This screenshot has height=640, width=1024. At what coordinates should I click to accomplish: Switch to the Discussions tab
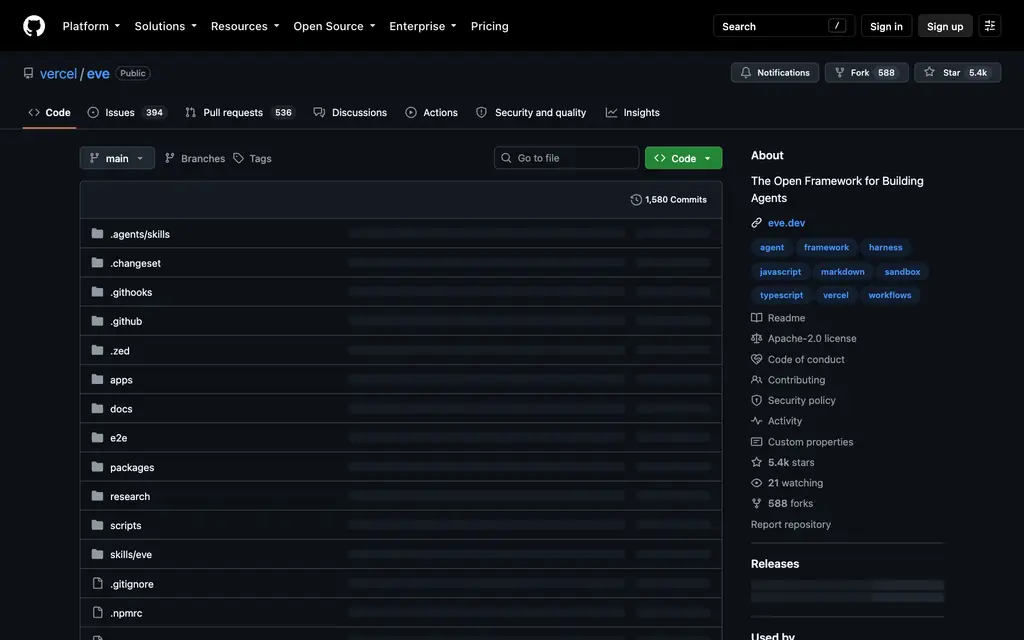pyautogui.click(x=350, y=112)
